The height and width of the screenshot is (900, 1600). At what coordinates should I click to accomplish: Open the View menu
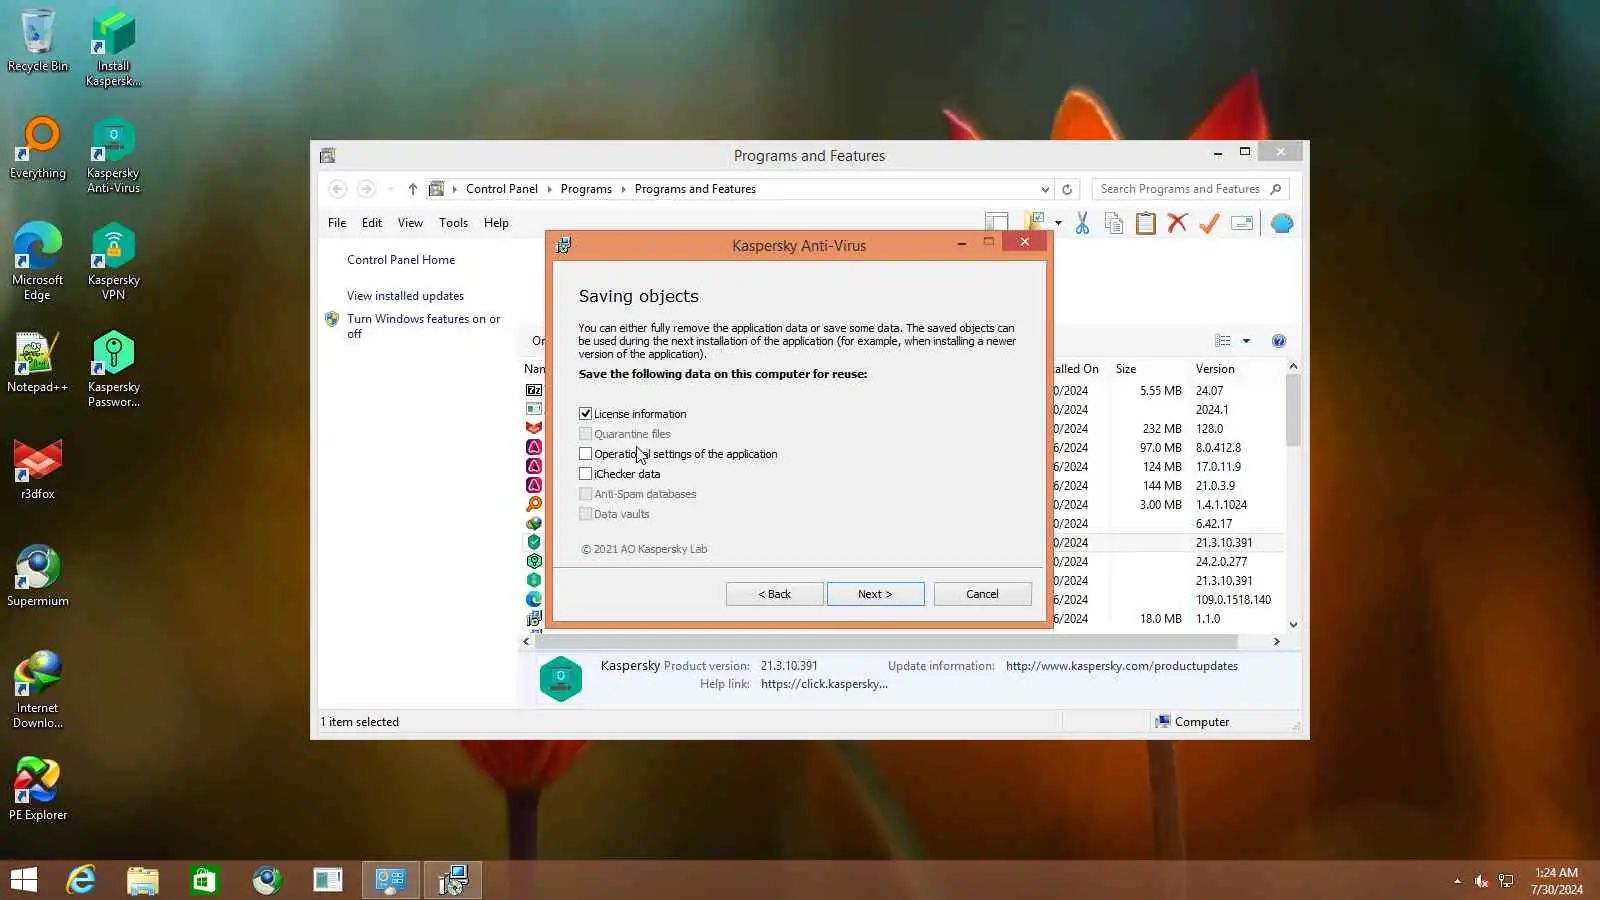tap(410, 223)
